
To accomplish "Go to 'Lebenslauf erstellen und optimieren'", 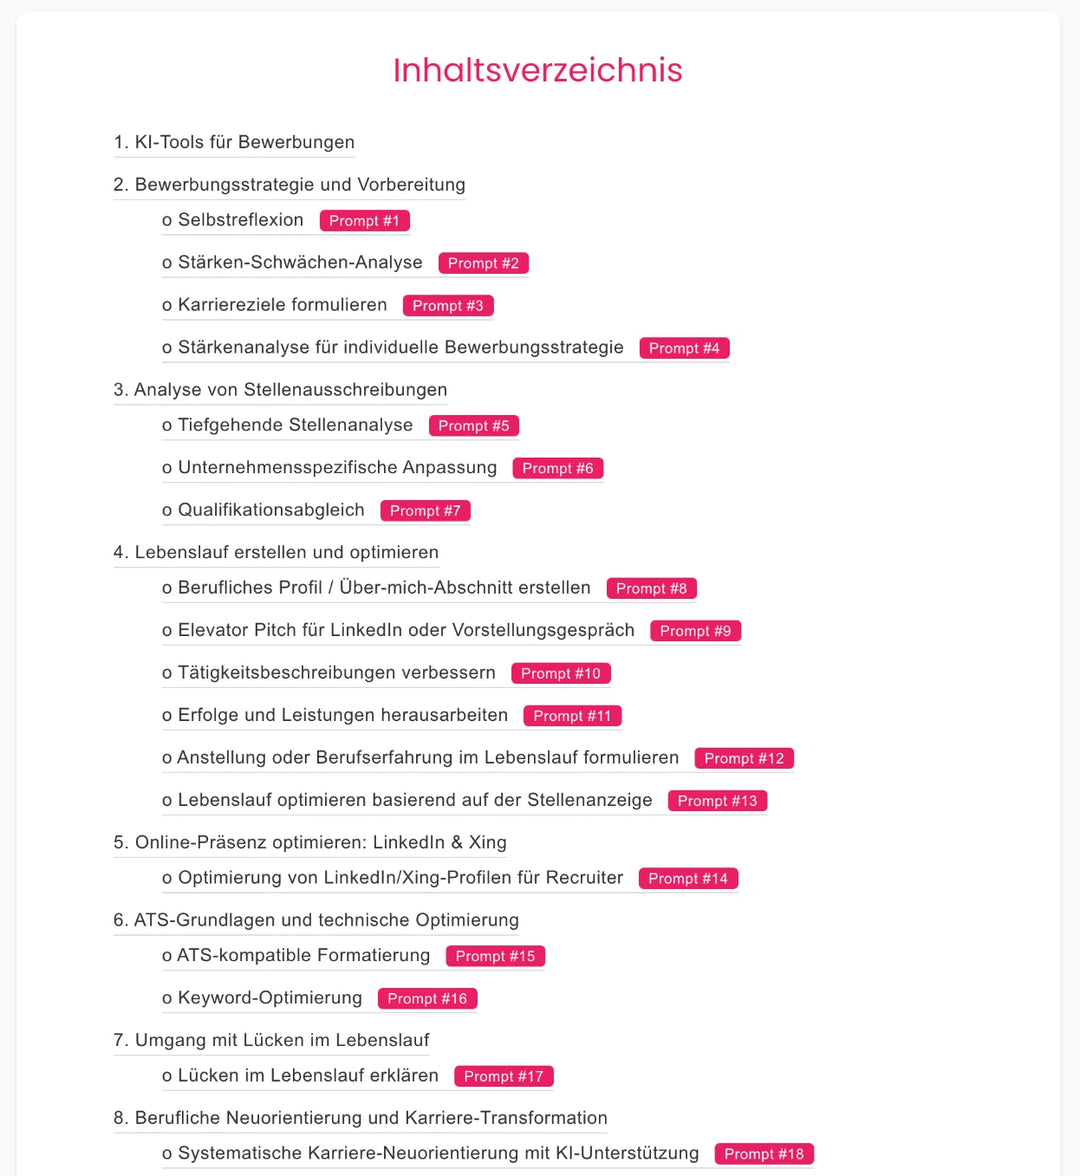I will point(276,552).
